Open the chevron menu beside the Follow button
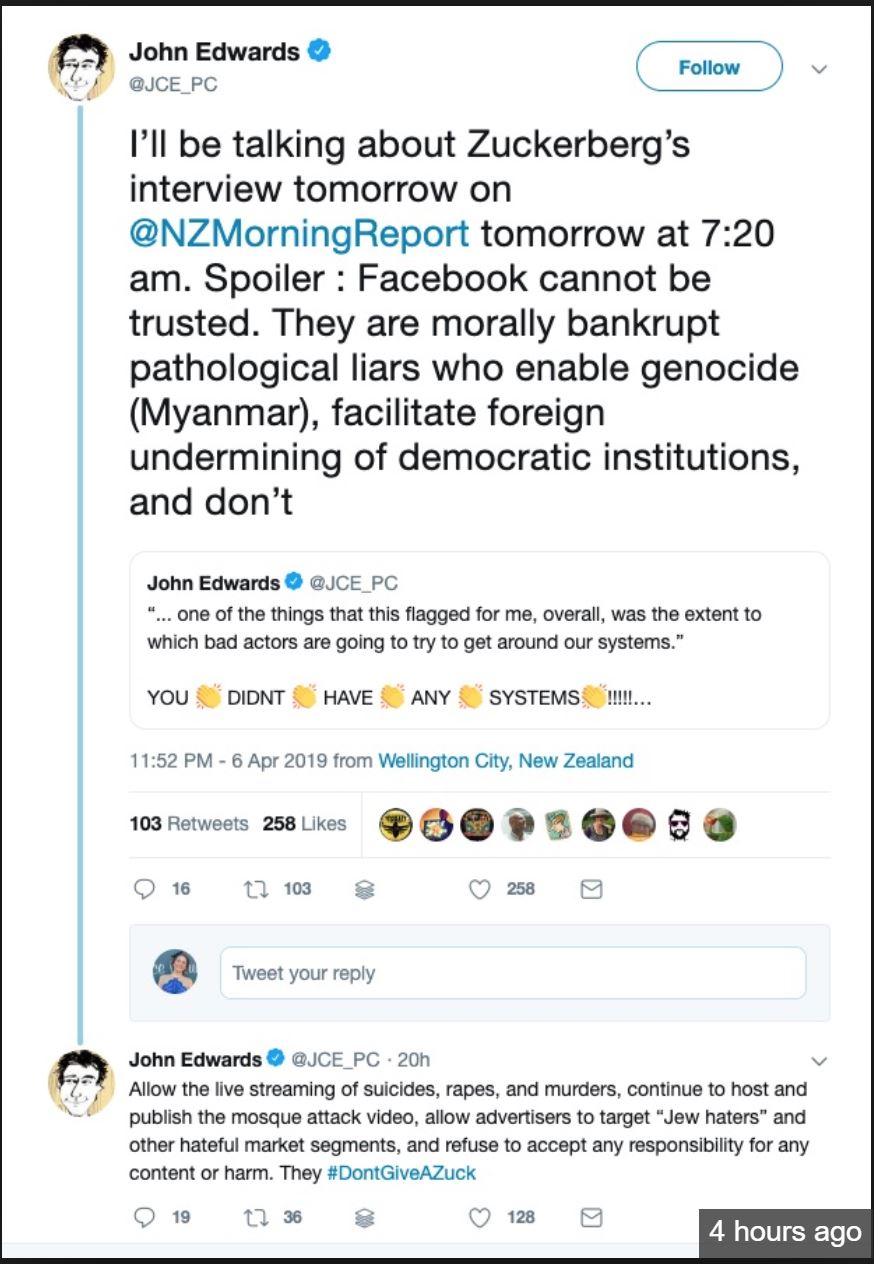The image size is (874, 1264). coord(819,68)
